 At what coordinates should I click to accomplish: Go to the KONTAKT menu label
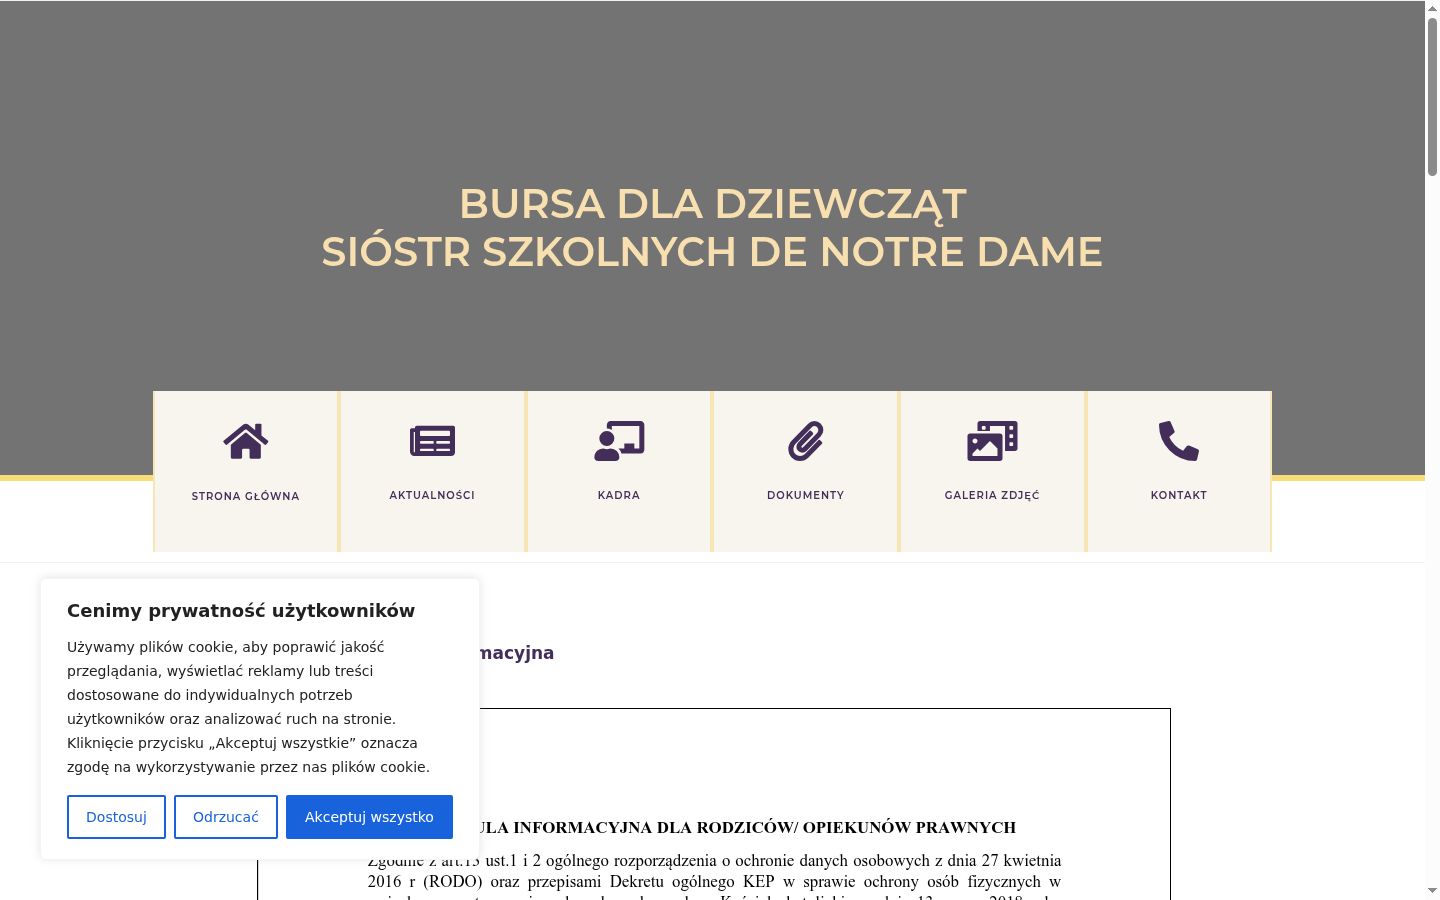point(1179,495)
